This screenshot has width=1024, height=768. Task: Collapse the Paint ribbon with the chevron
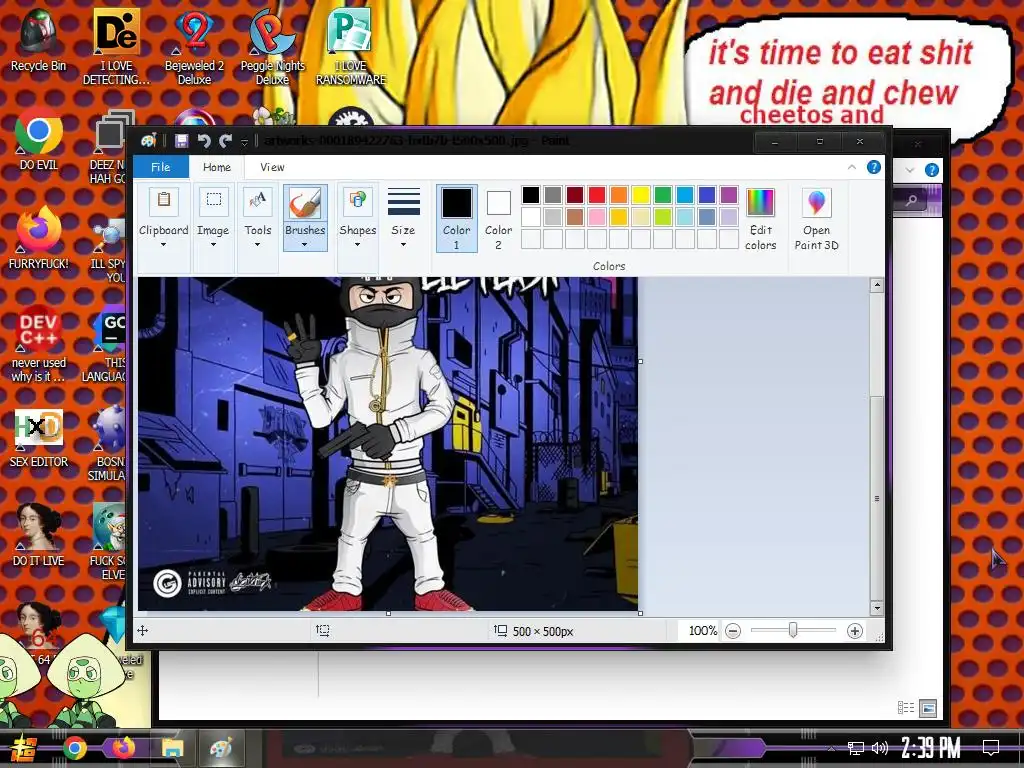(x=852, y=168)
